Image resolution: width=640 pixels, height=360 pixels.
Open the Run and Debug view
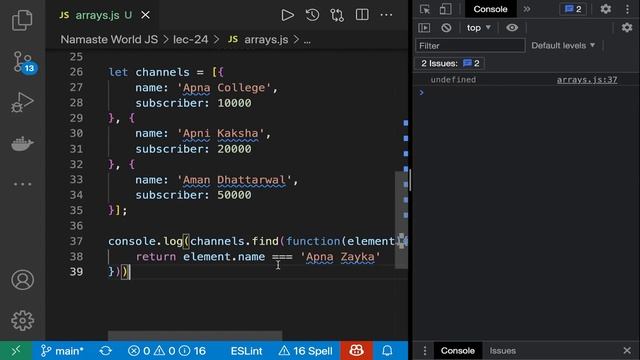point(22,102)
